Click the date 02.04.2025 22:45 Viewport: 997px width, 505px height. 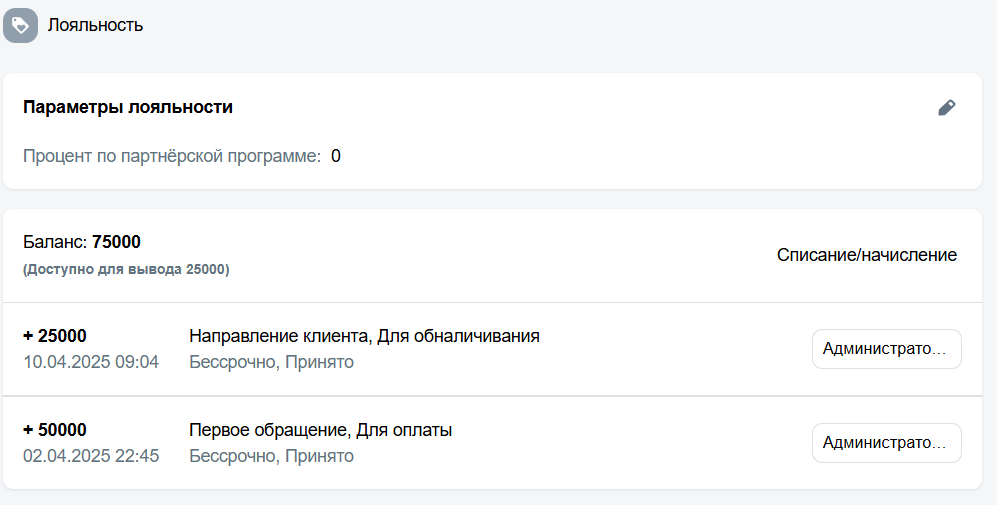[91, 457]
